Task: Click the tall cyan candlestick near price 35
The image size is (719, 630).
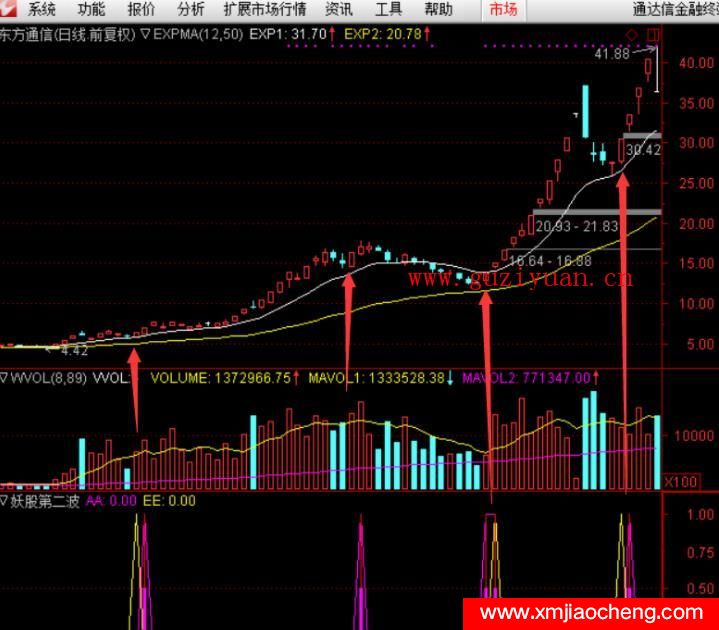Action: click(585, 111)
